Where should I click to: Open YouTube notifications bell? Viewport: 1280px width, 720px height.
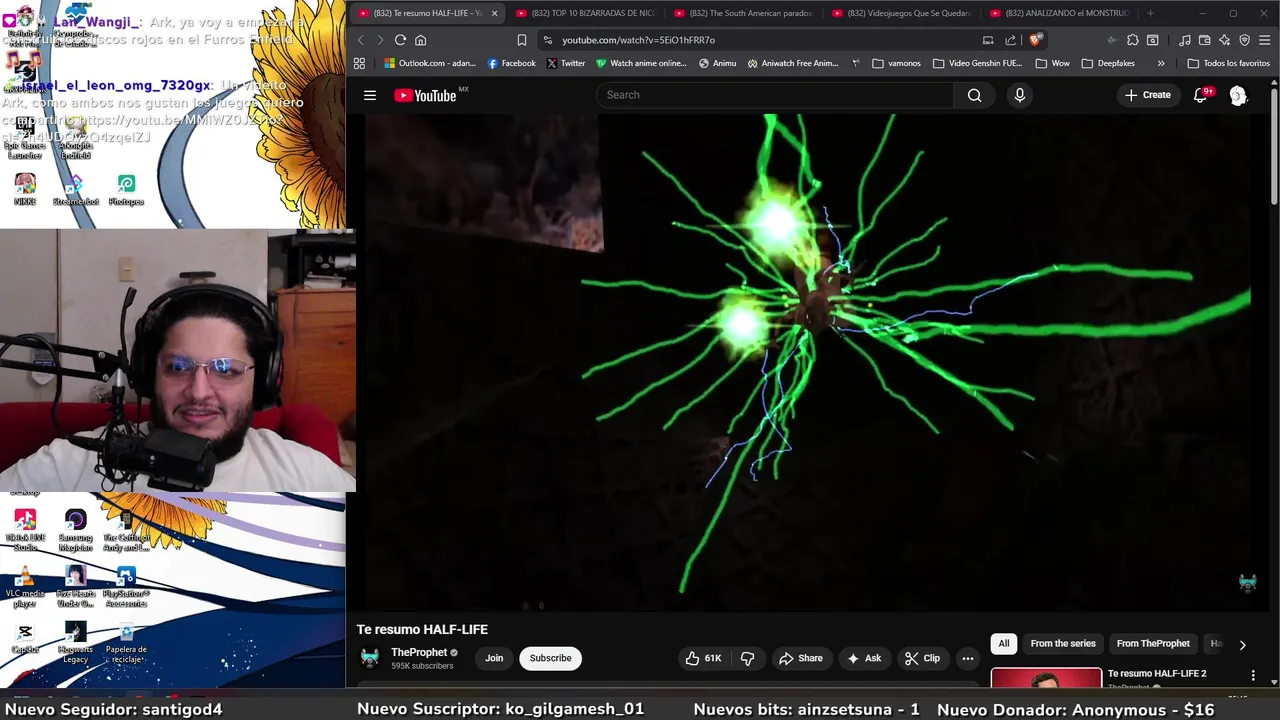pos(1201,95)
